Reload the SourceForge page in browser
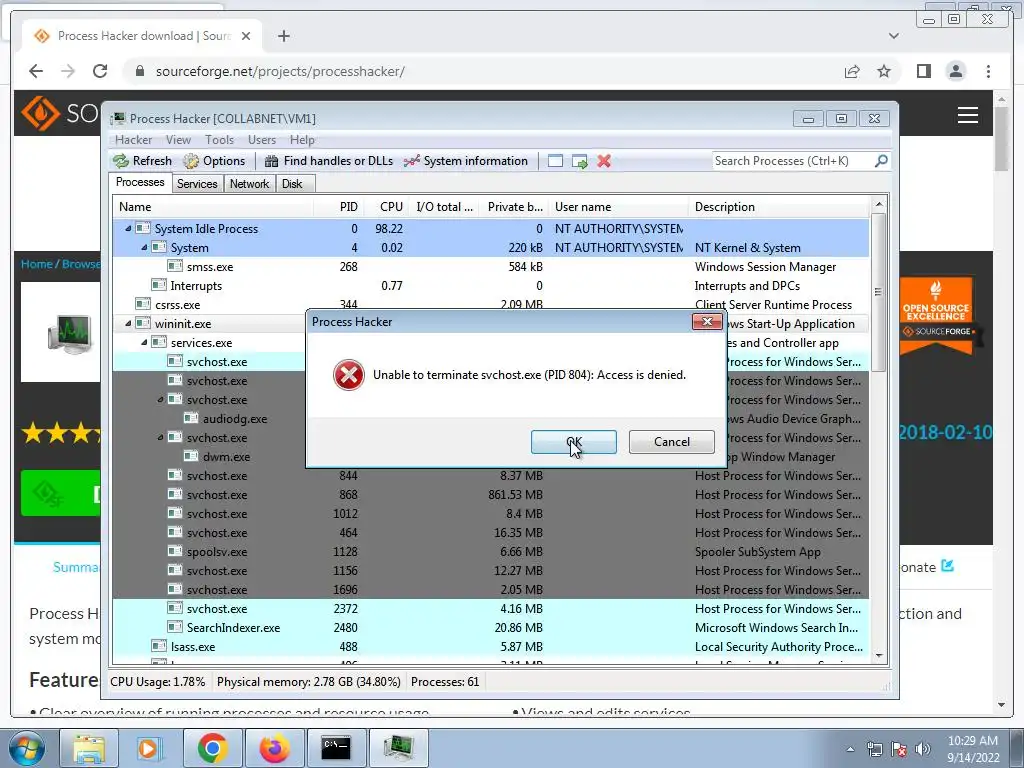The image size is (1024, 768). pyautogui.click(x=100, y=71)
